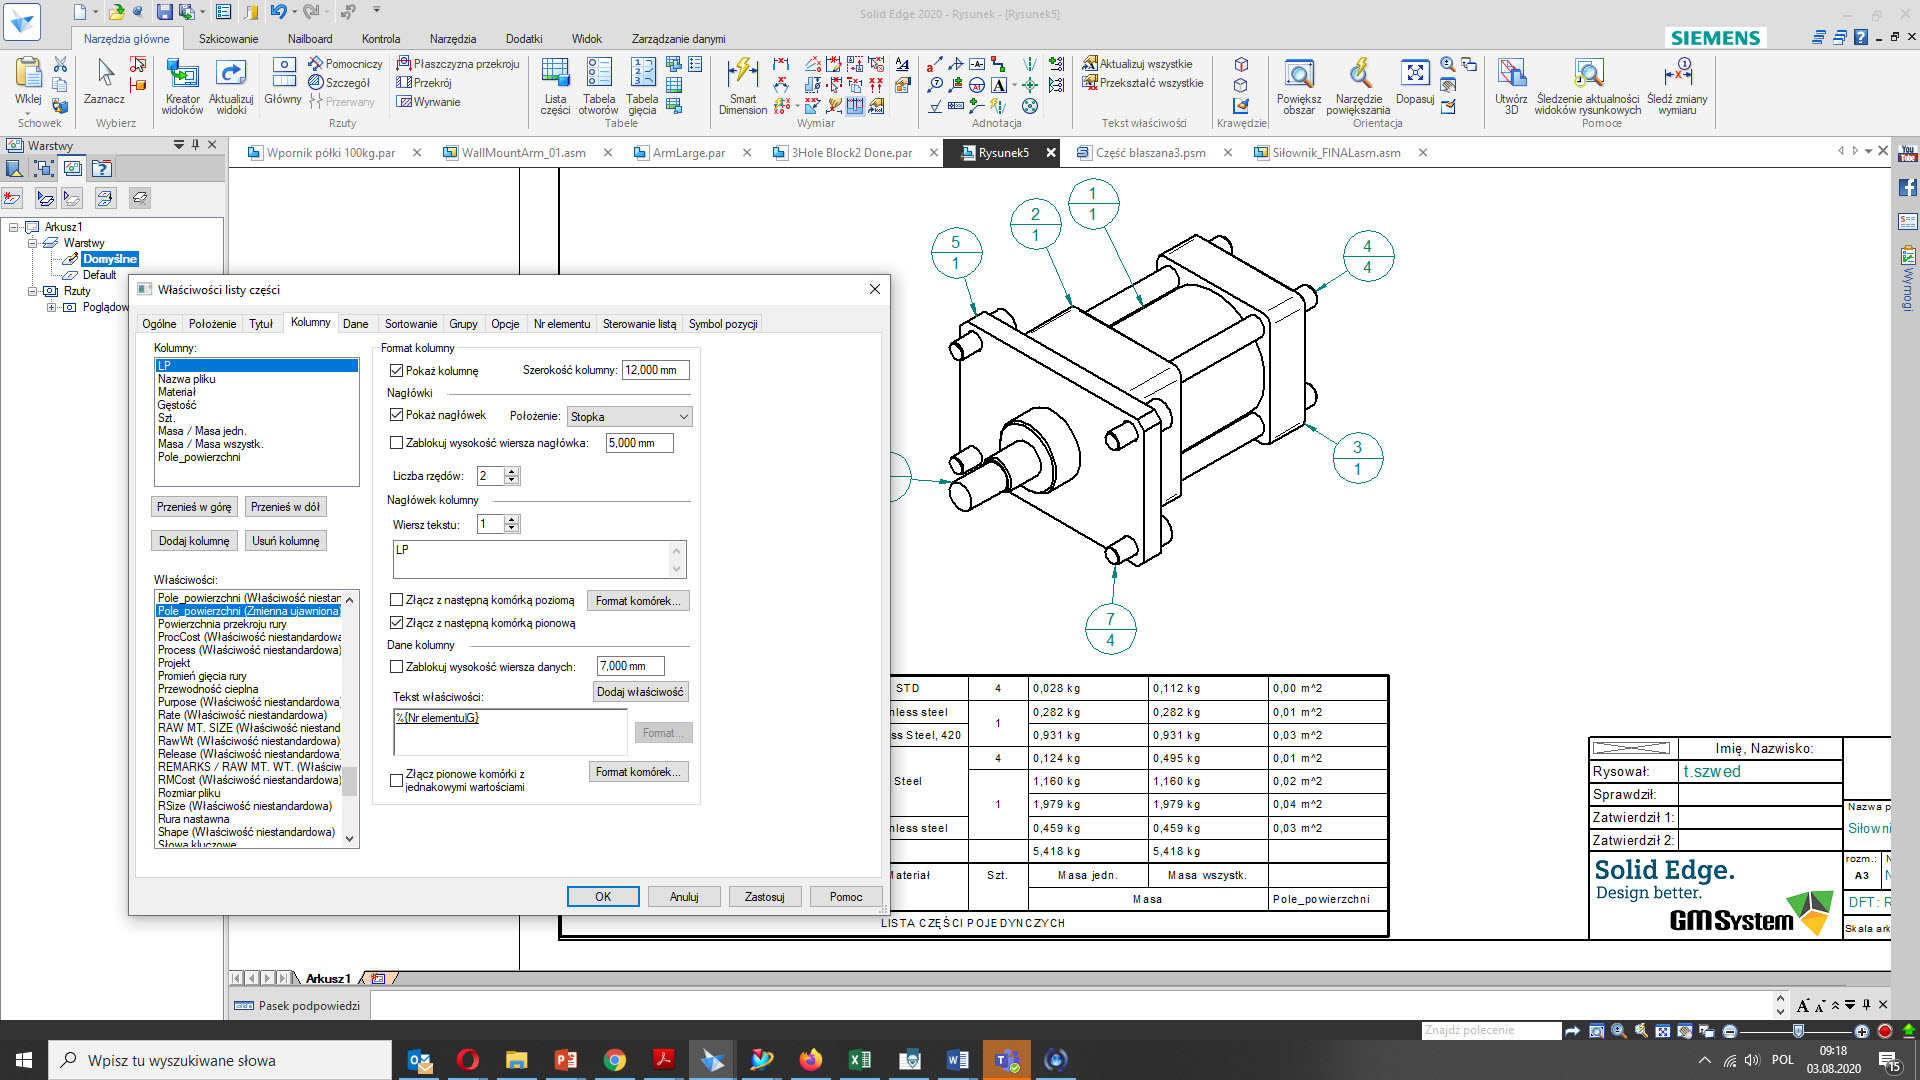This screenshot has height=1080, width=1920.
Task: Click Płaszczyzna przekroju tool
Action: click(458, 64)
